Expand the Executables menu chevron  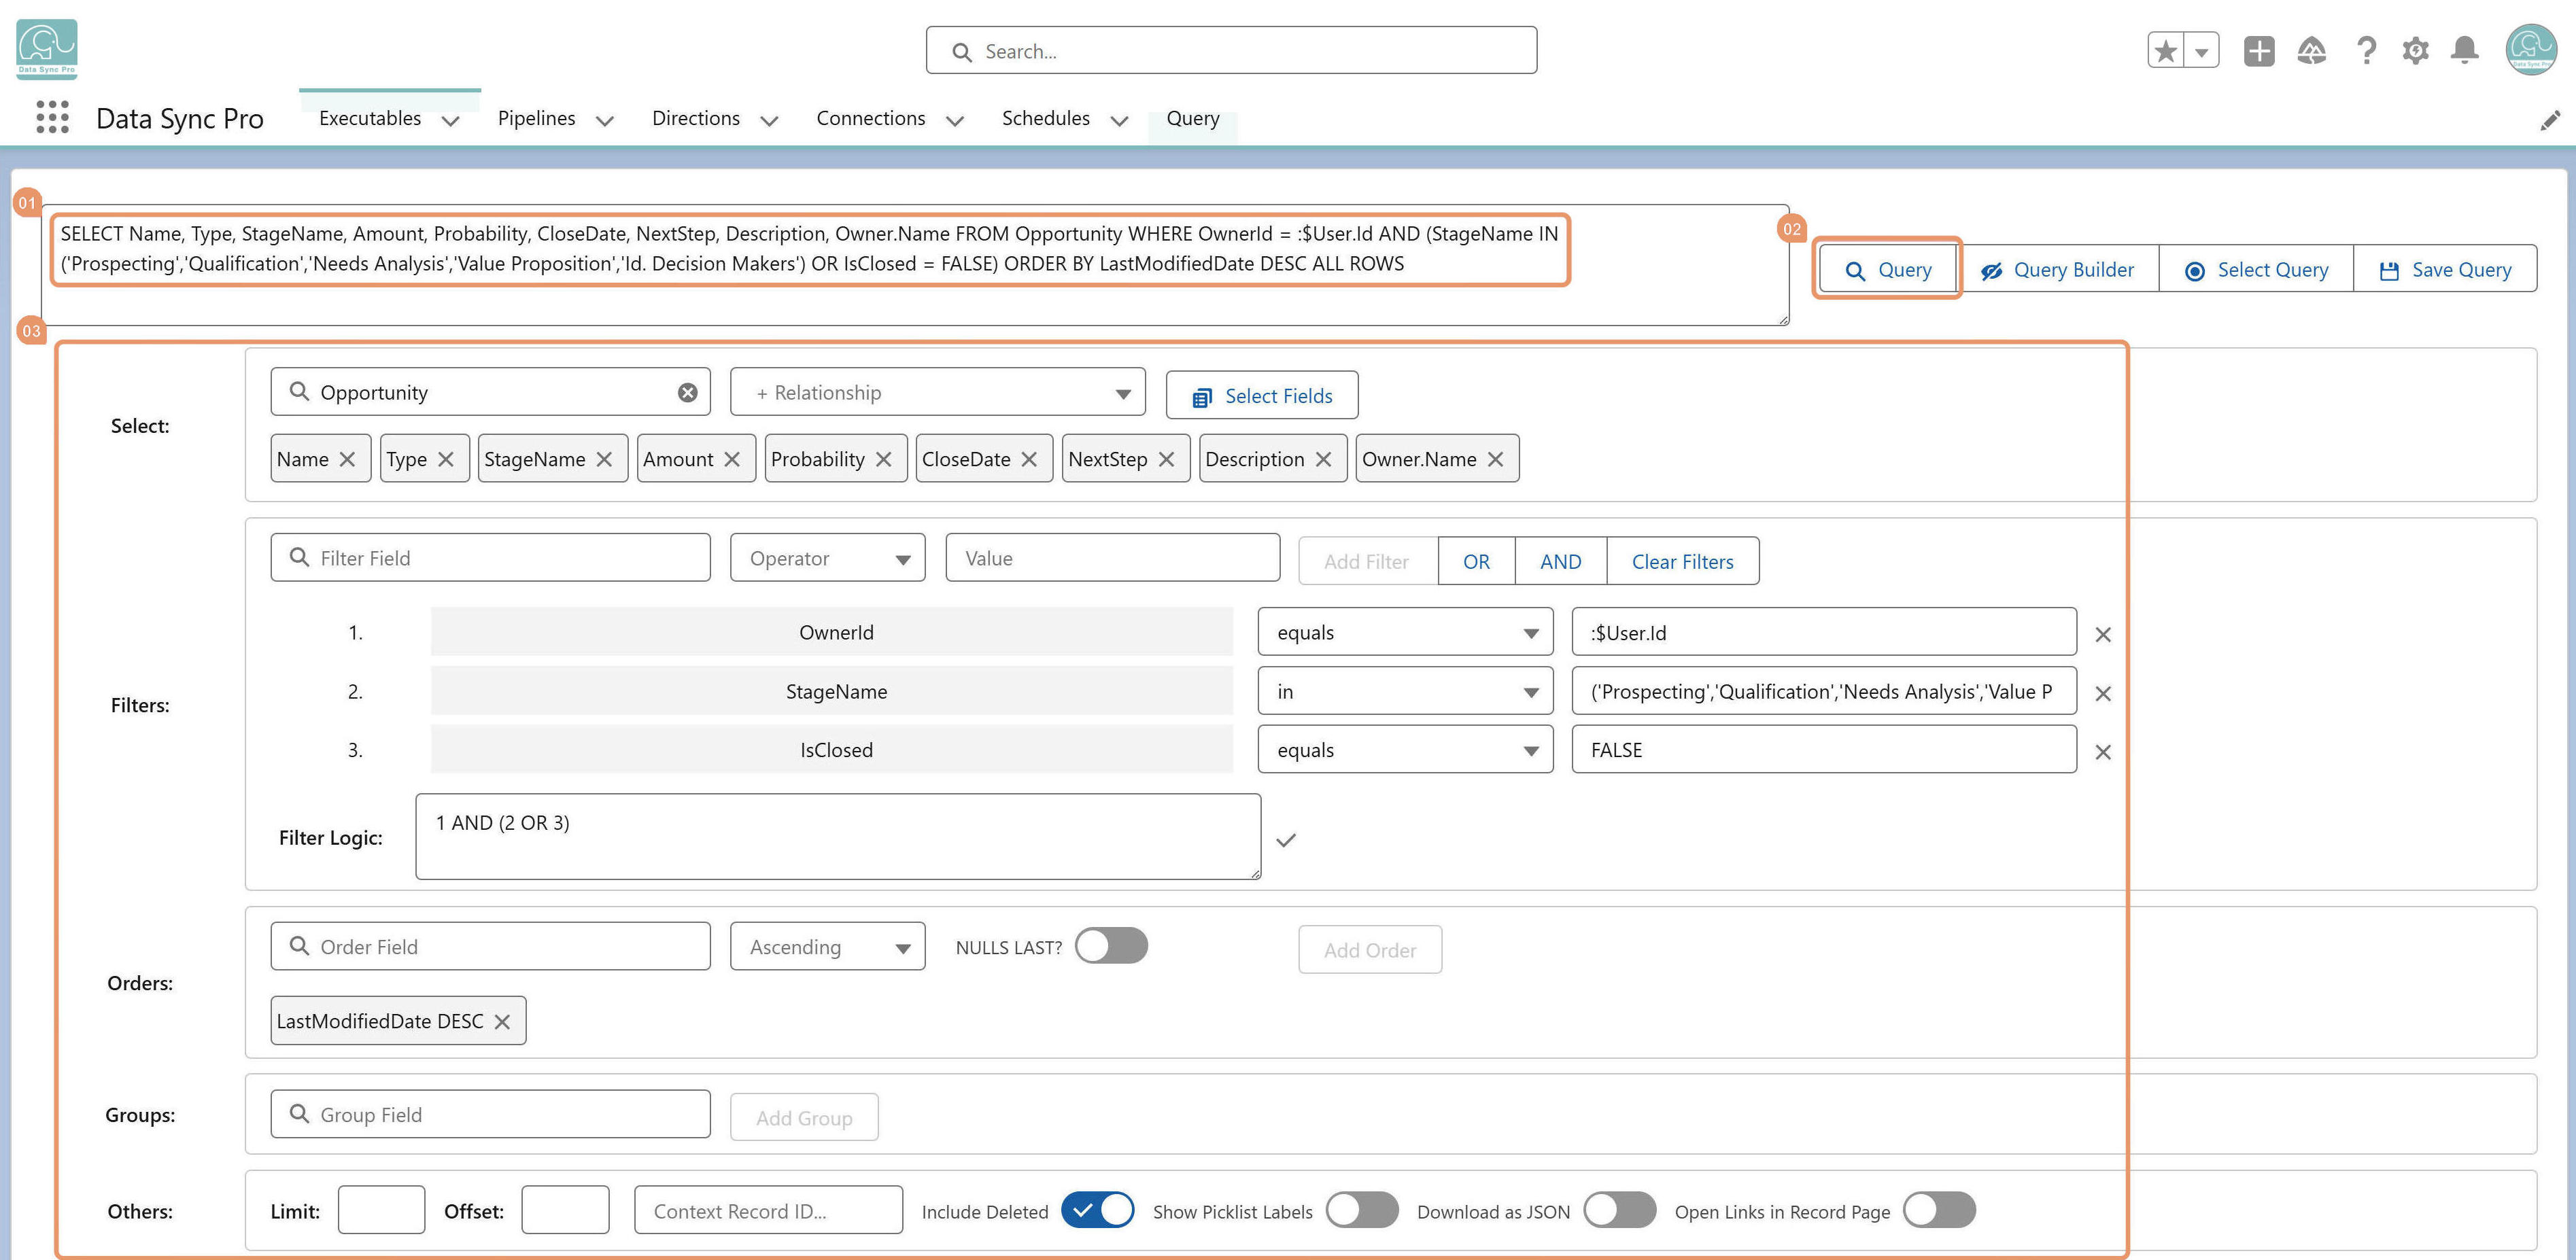(451, 121)
